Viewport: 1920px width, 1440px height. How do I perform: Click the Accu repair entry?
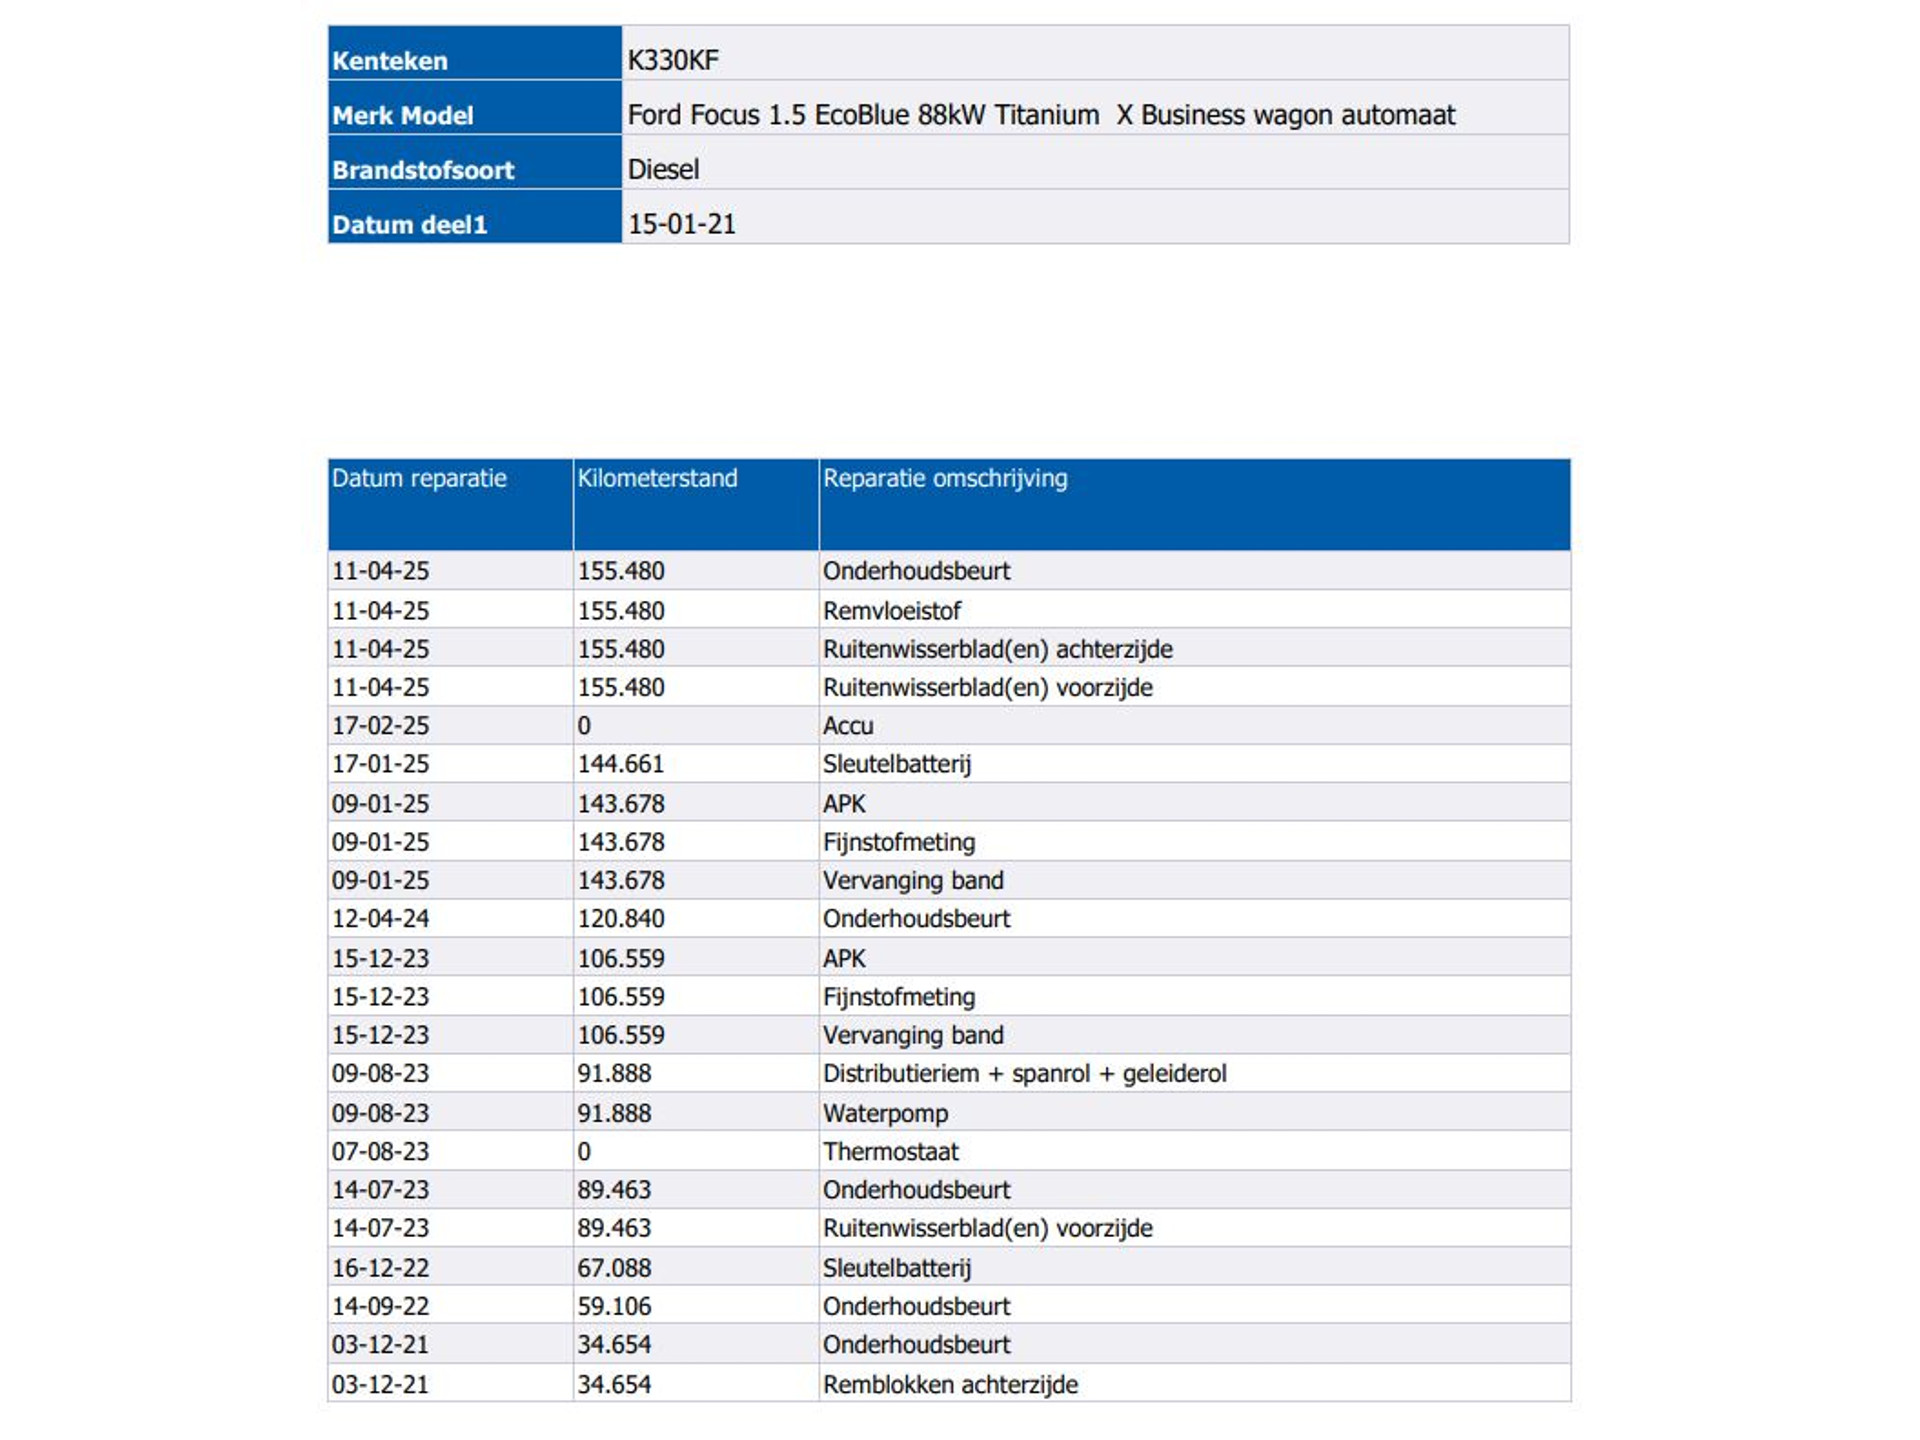point(848,726)
